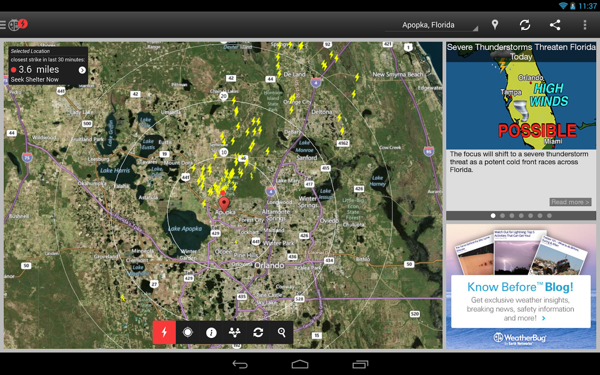Tap the location pin icon in top bar

click(x=495, y=25)
